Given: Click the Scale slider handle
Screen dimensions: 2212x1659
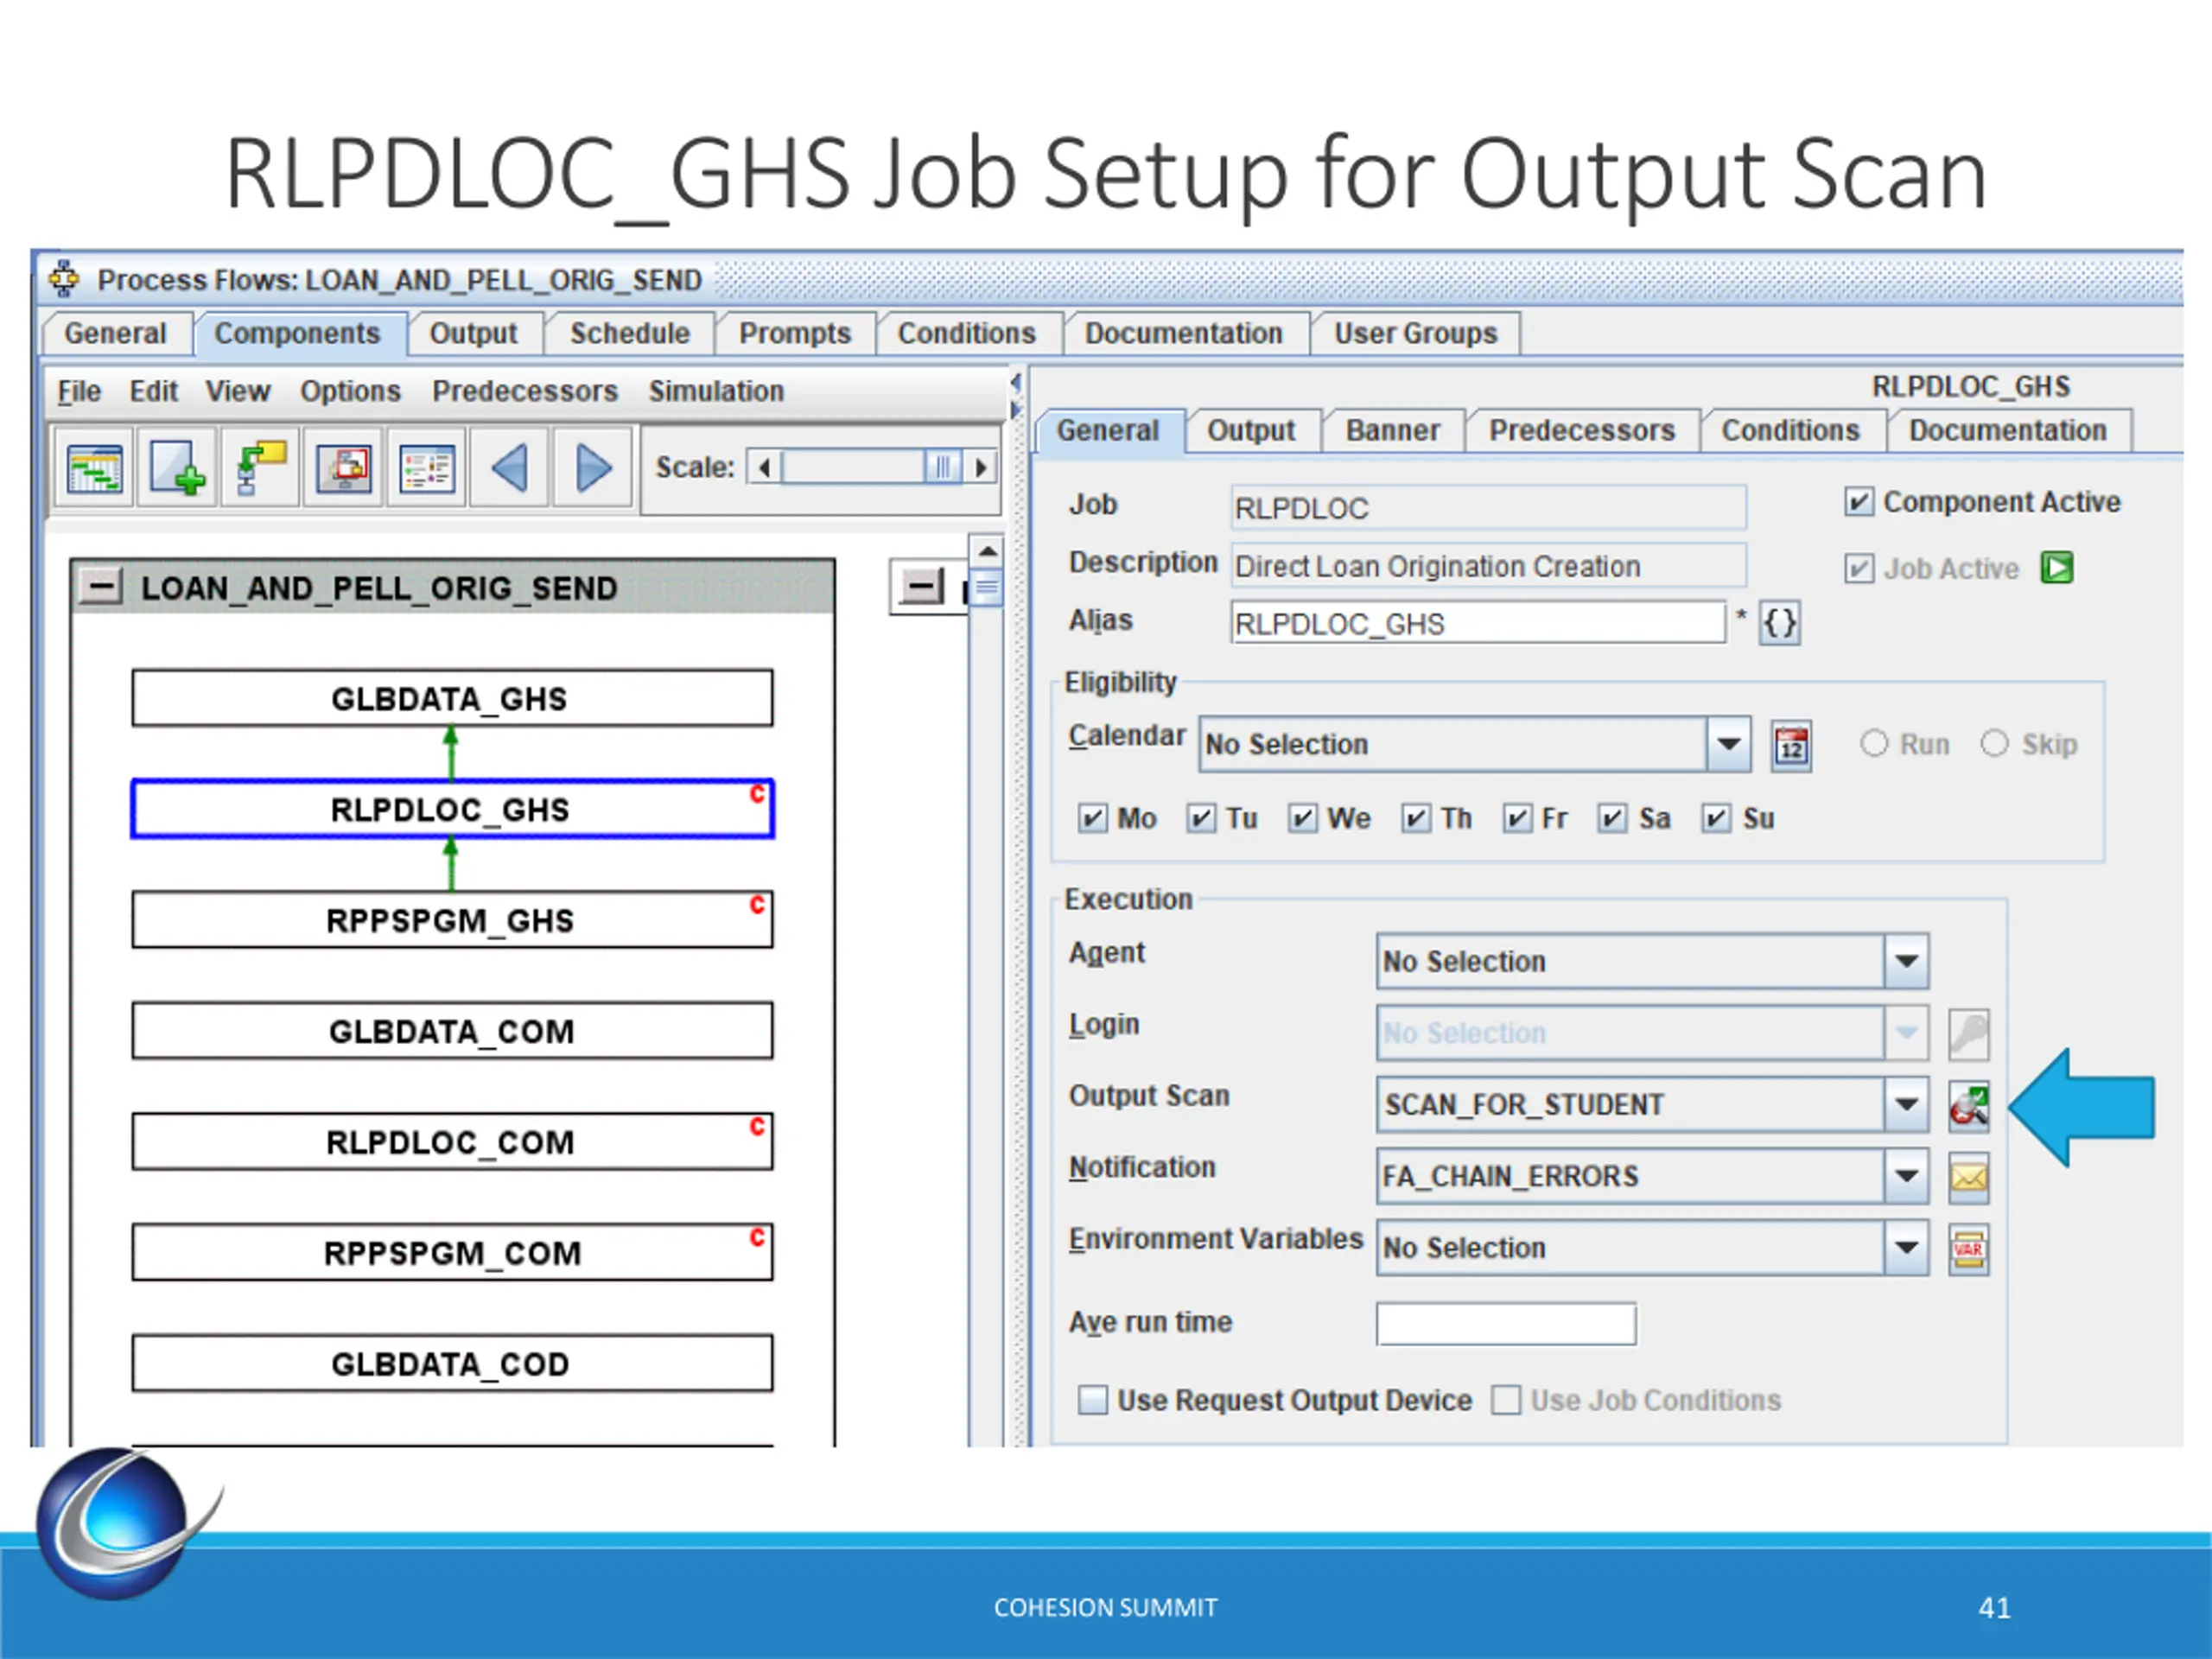Looking at the screenshot, I should pyautogui.click(x=943, y=467).
